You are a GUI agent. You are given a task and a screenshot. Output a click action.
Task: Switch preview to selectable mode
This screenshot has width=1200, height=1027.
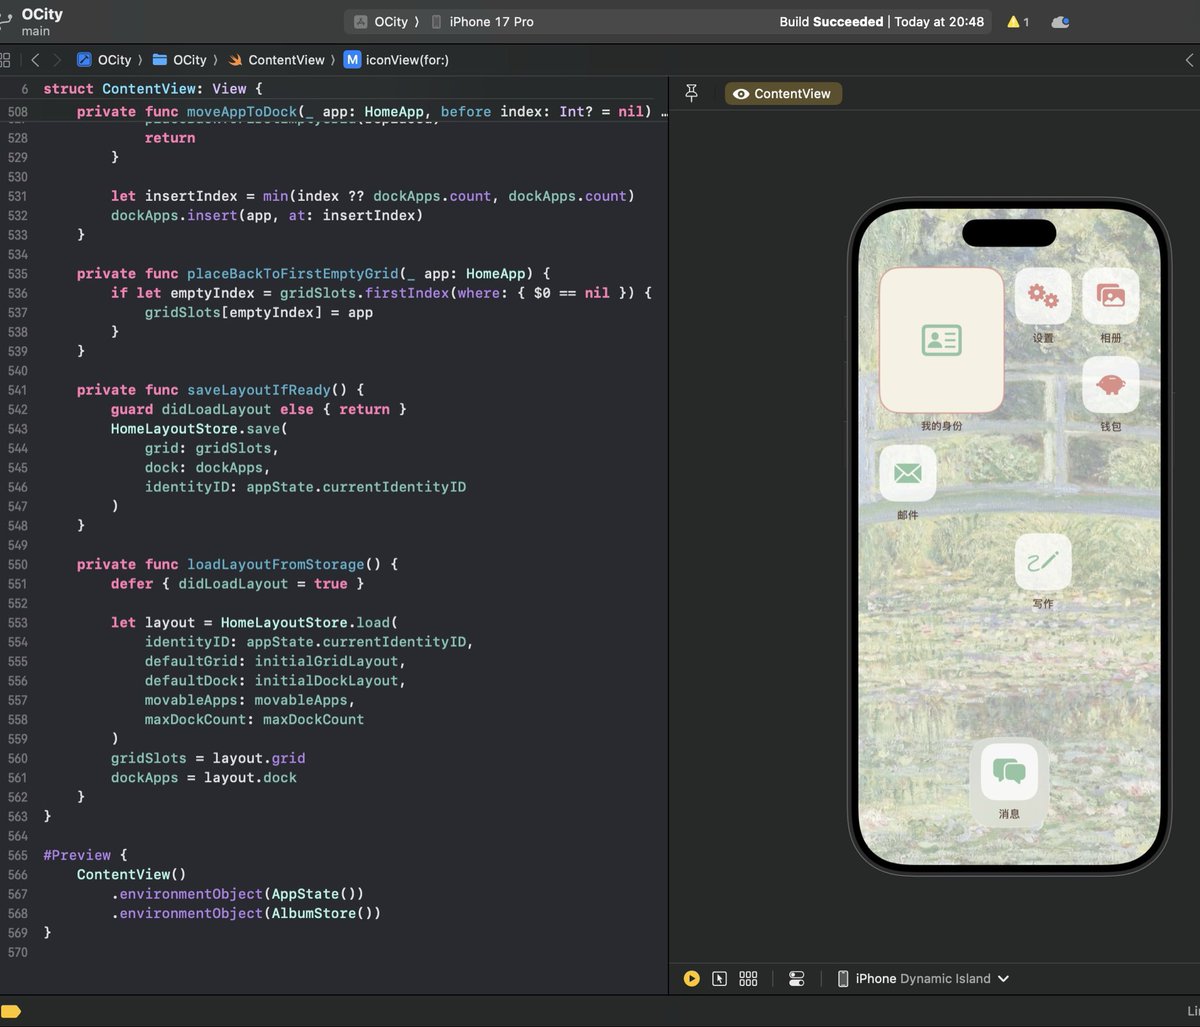719,979
